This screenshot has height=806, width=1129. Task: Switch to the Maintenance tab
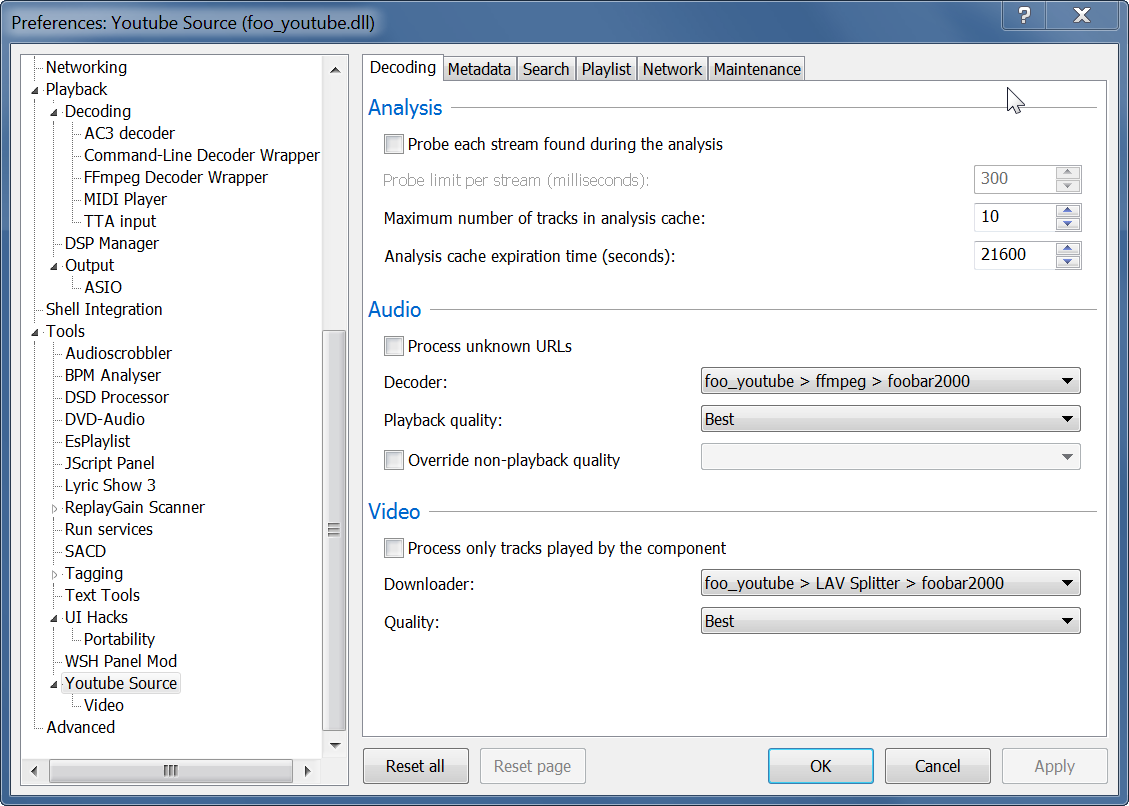(x=757, y=69)
